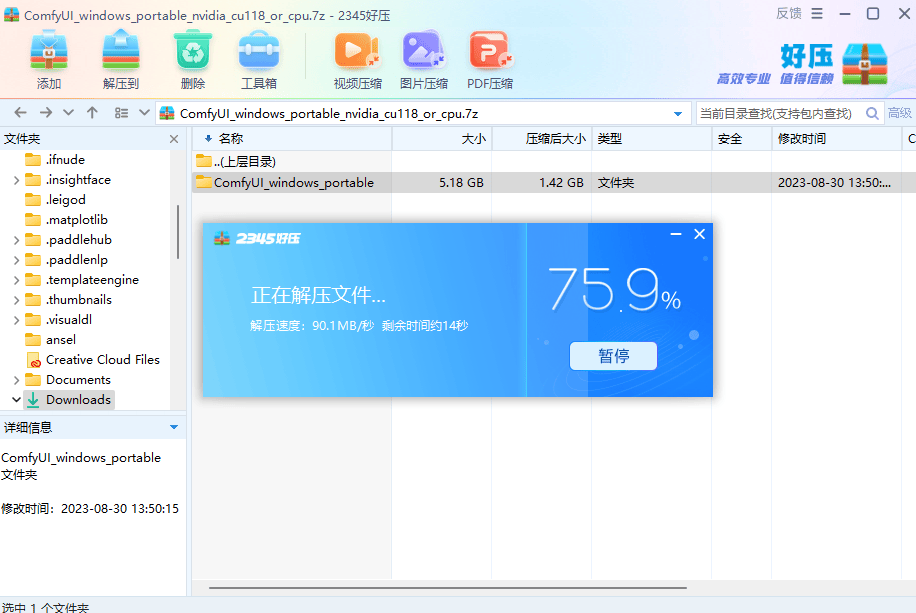Click the 删除 (Delete) trash icon
The height and width of the screenshot is (613, 916).
pyautogui.click(x=193, y=60)
